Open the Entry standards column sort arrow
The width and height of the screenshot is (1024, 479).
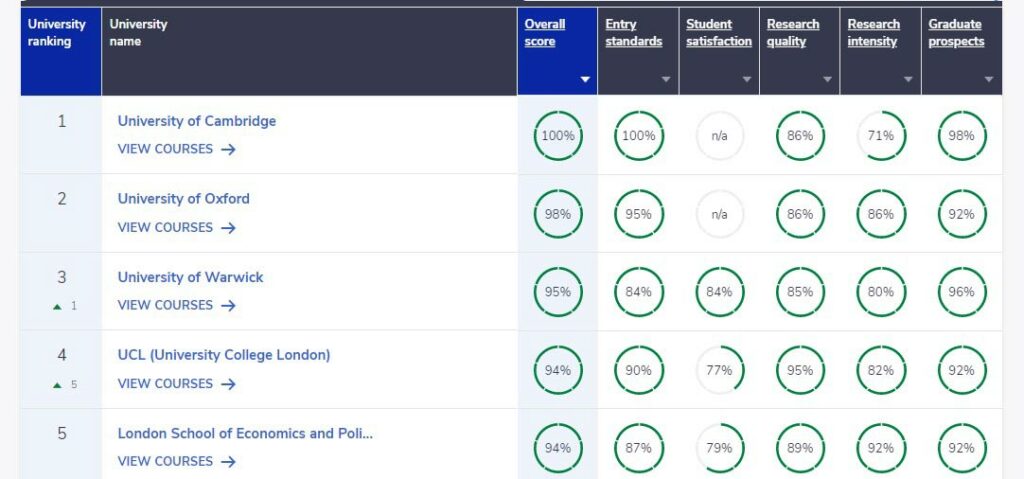pos(666,79)
